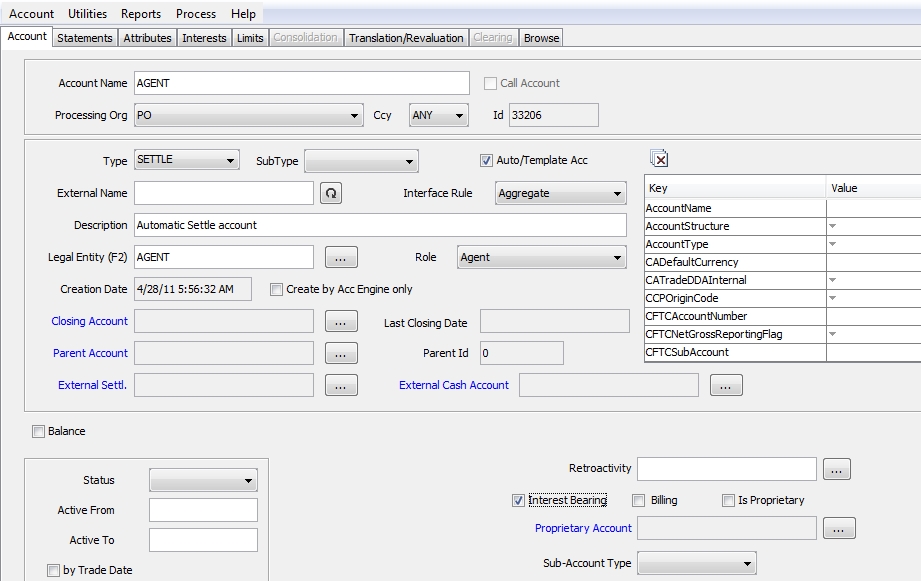Switch to the Limits tab

tap(250, 38)
